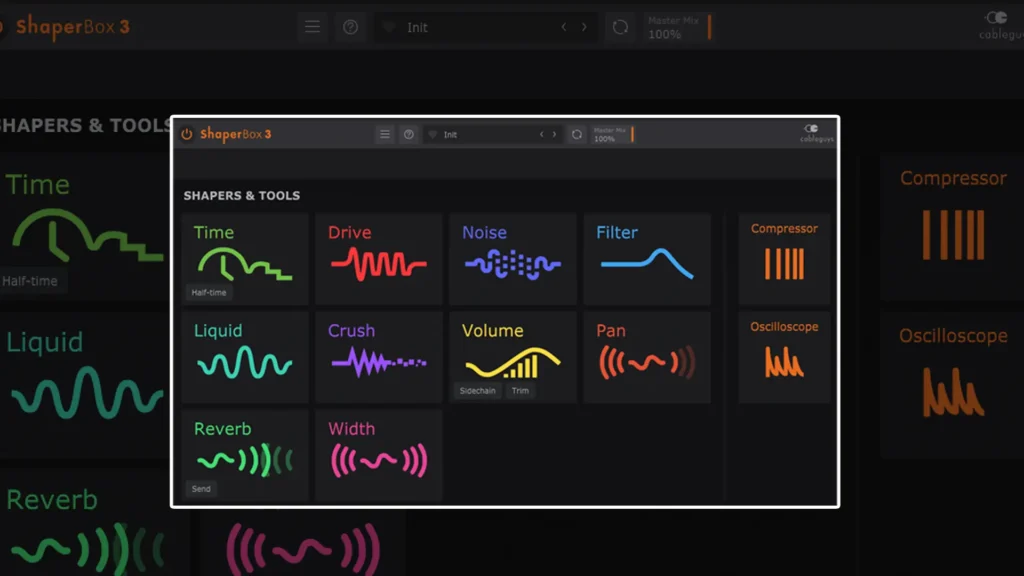Screen dimensions: 1024x576
Task: Go to previous preset in background window
Action: [564, 27]
